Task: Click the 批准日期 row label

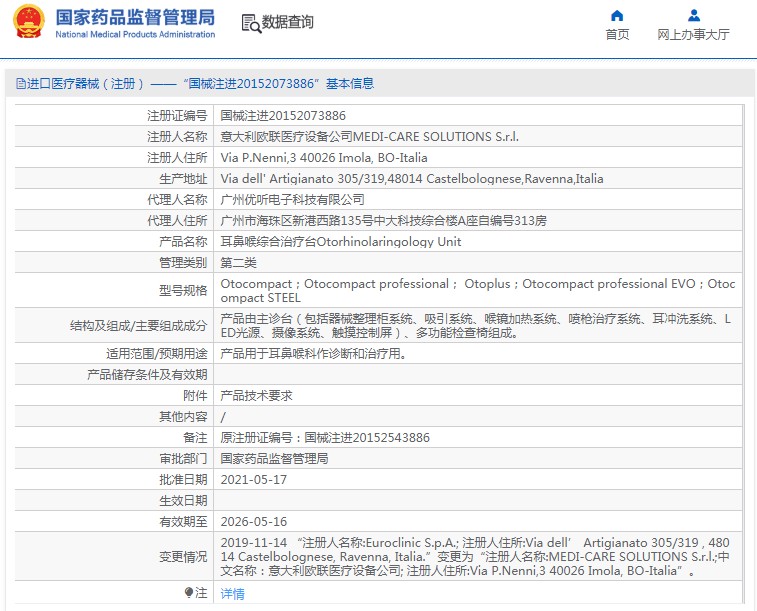Action: pos(183,480)
